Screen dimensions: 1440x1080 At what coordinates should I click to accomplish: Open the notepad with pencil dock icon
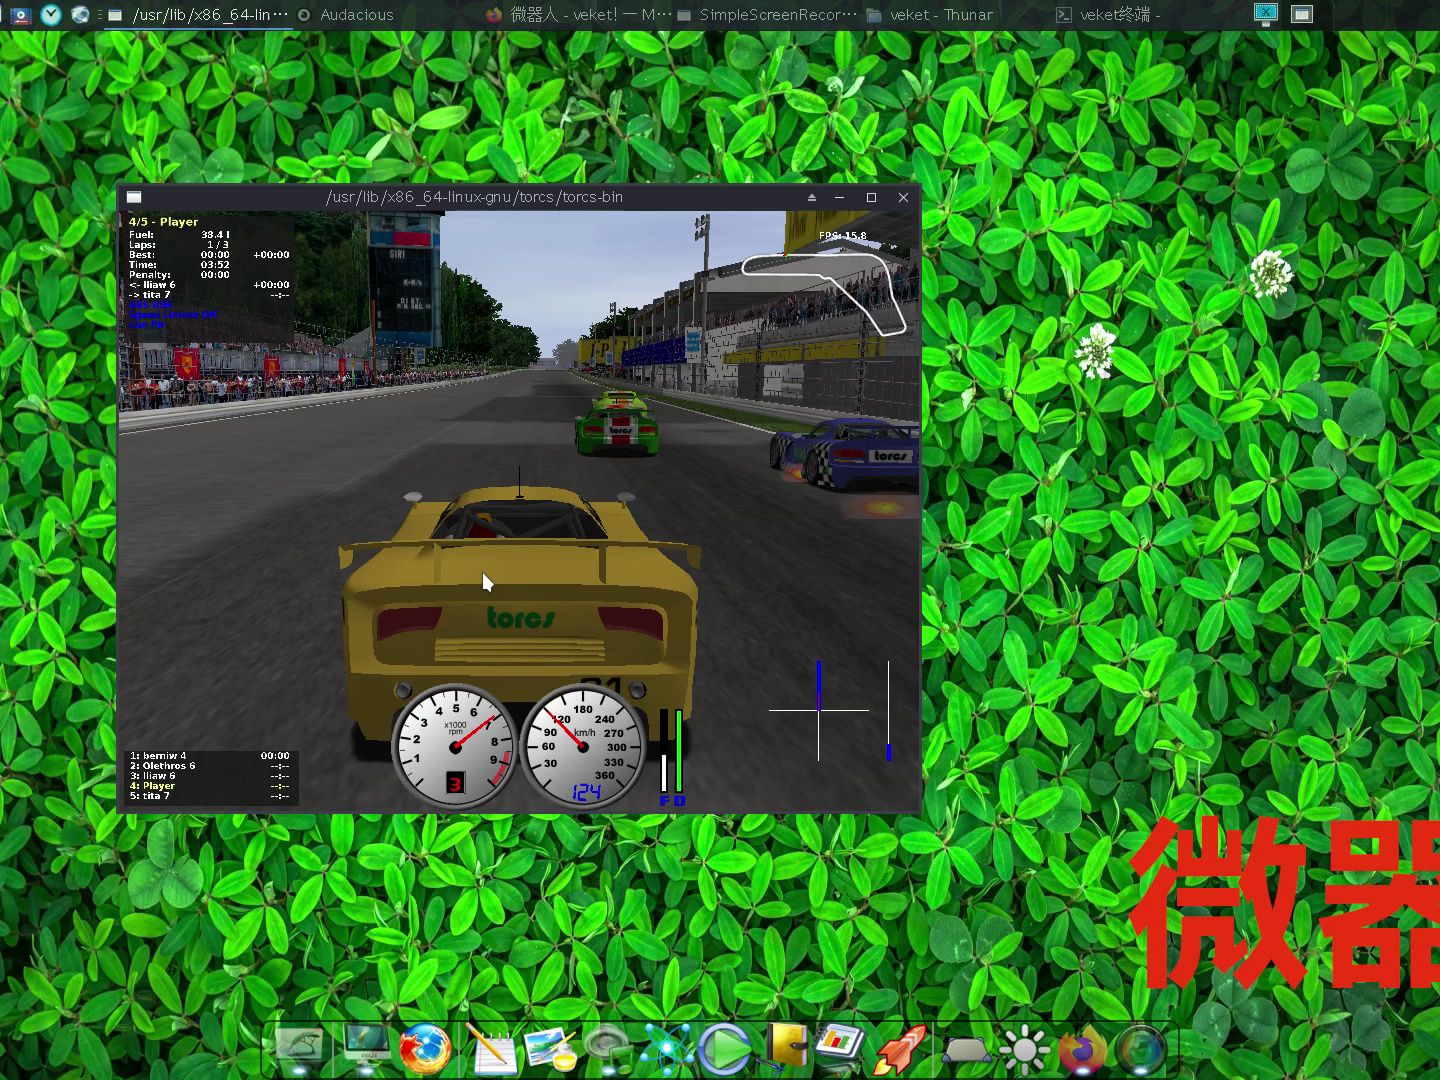[490, 1049]
